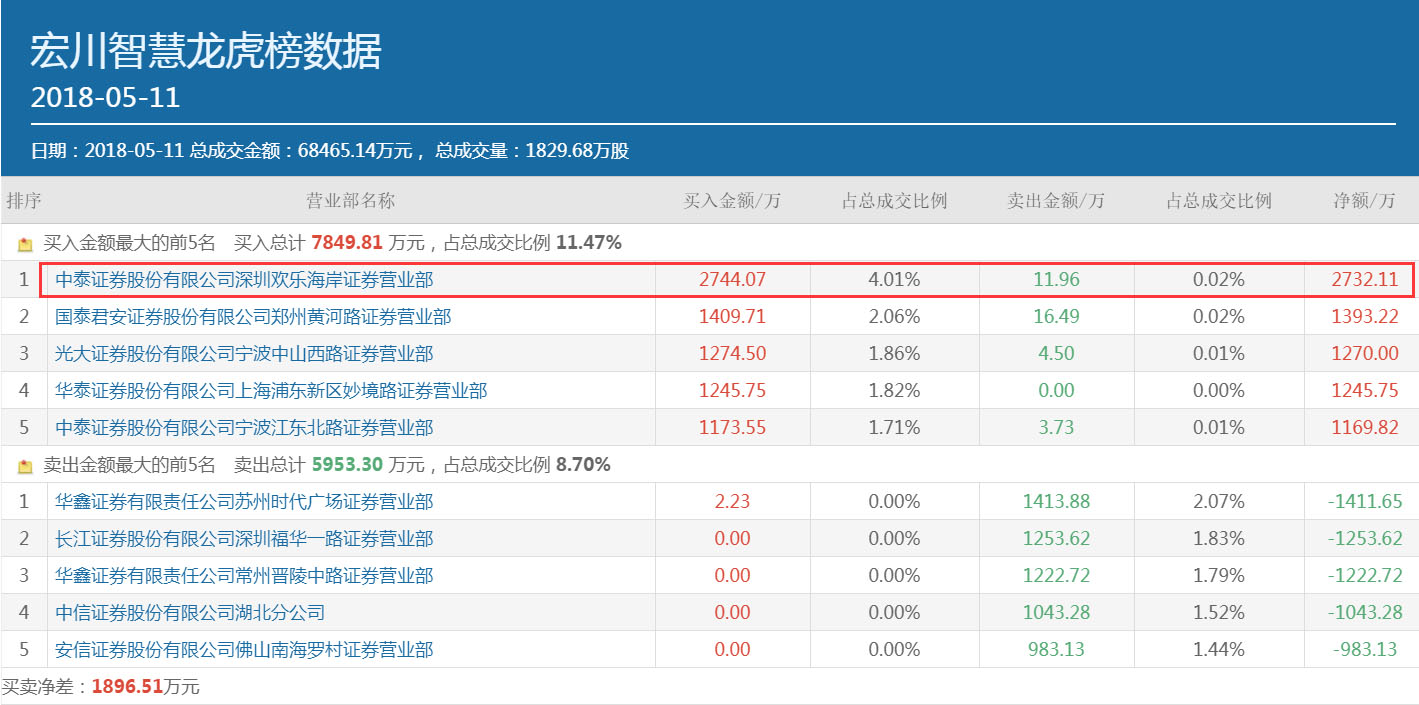
Task: Click the buy ratio 11.47% value
Action: click(x=589, y=243)
